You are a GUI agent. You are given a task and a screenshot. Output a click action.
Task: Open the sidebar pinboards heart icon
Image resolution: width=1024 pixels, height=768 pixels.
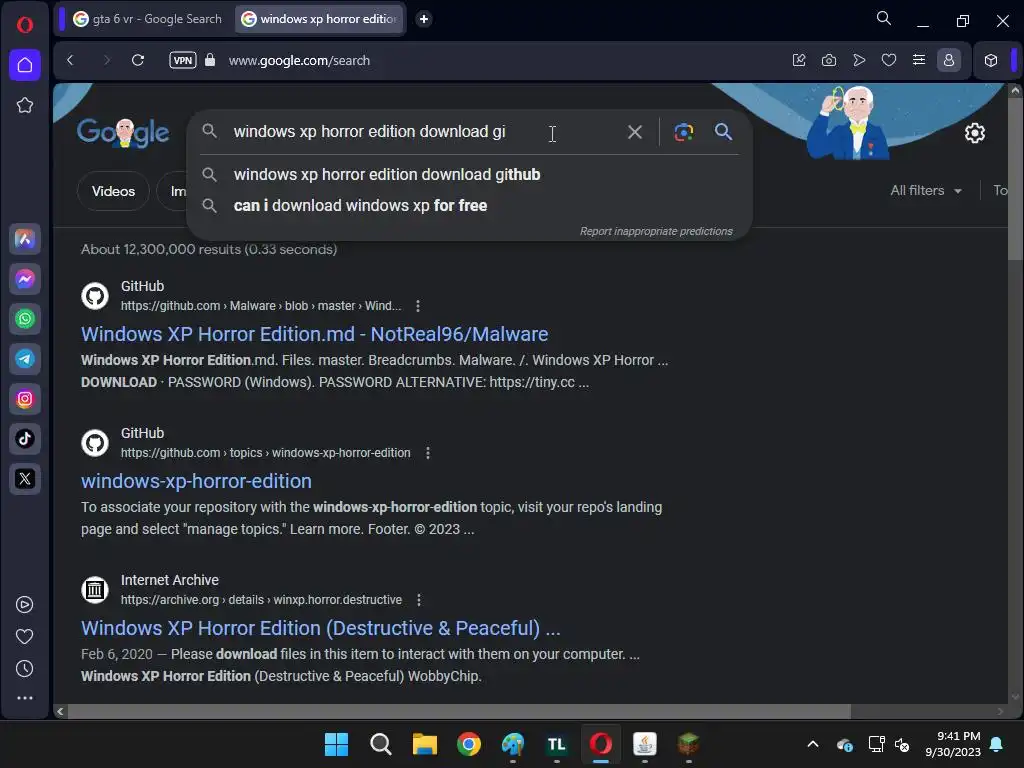(25, 637)
